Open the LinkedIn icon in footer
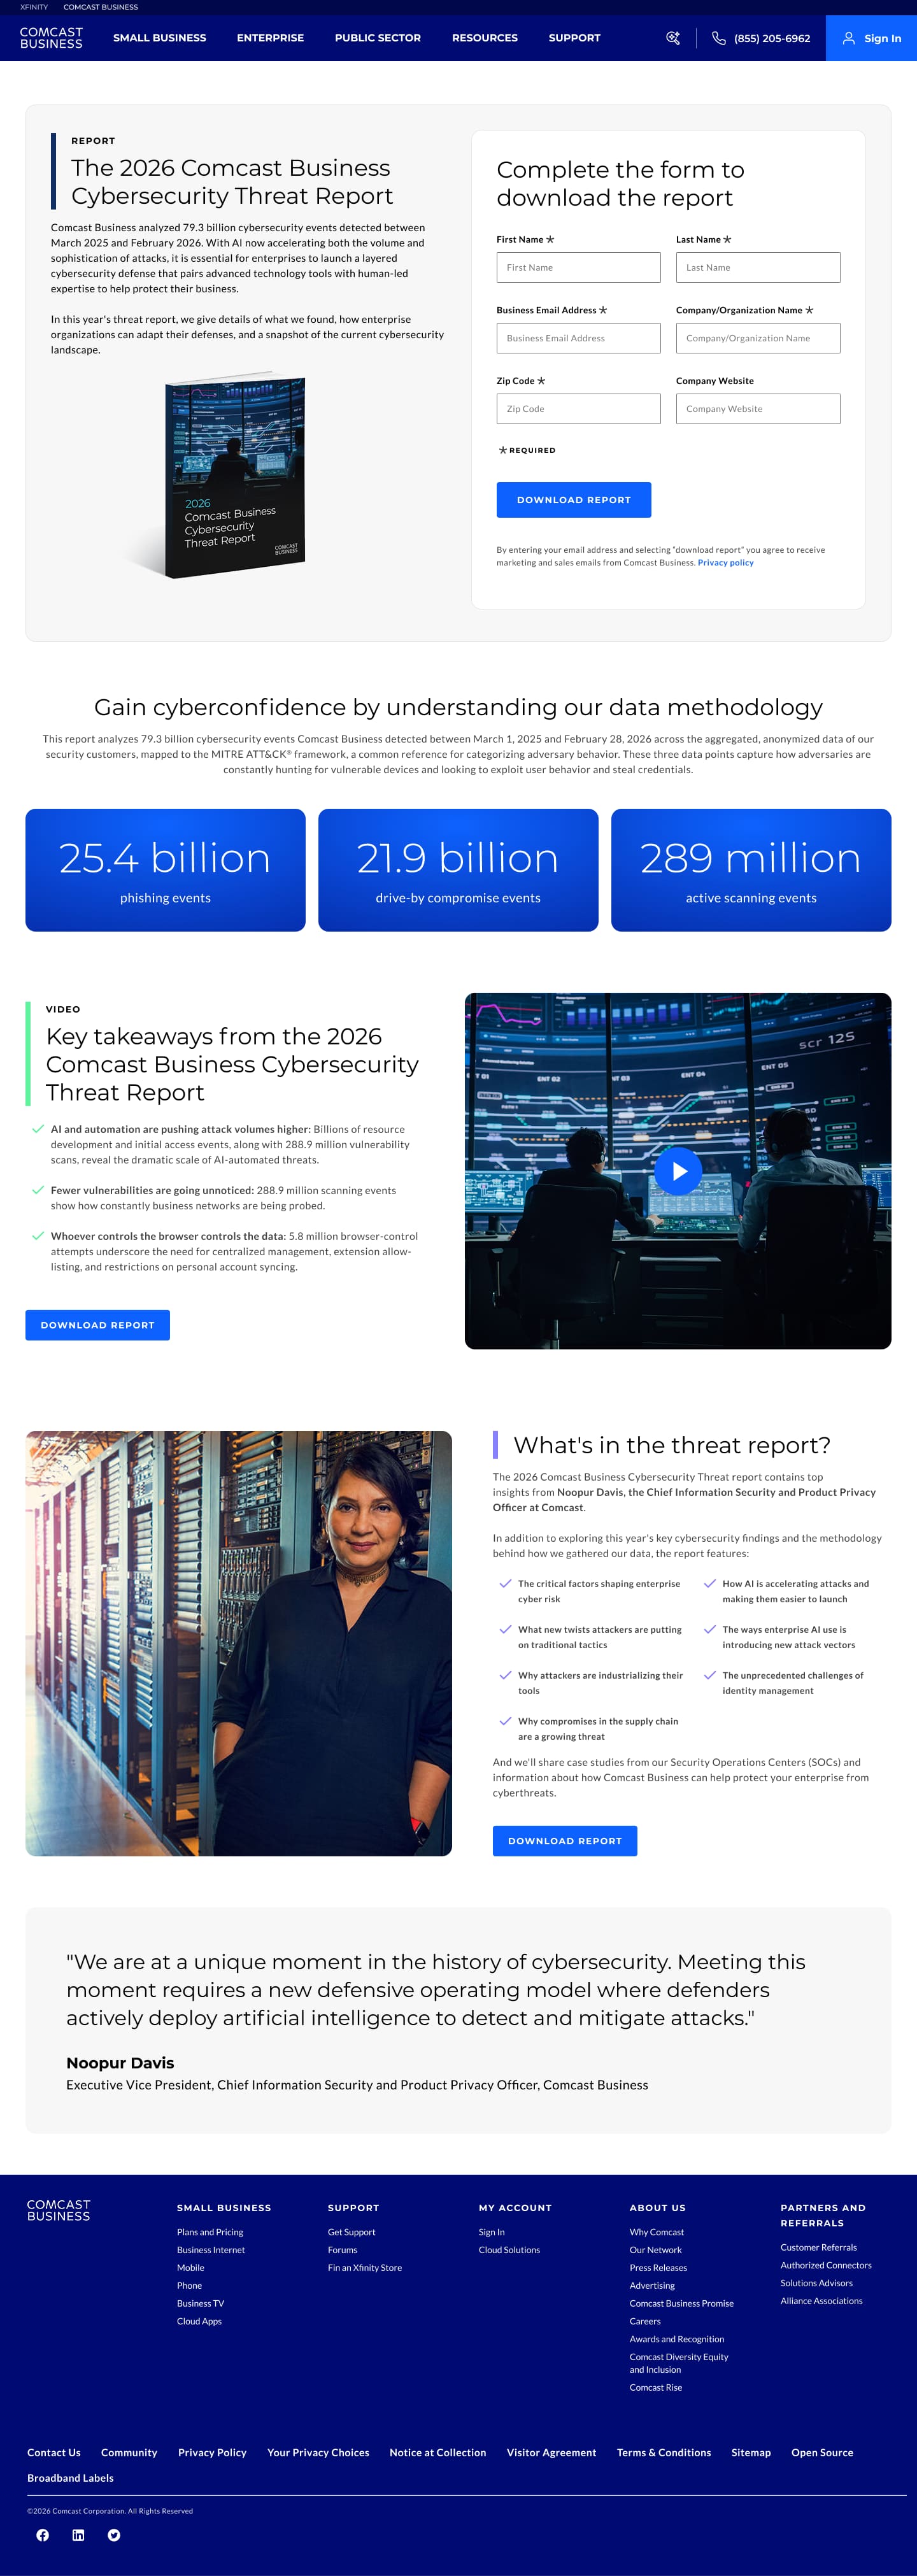Viewport: 917px width, 2576px height. (x=78, y=2534)
